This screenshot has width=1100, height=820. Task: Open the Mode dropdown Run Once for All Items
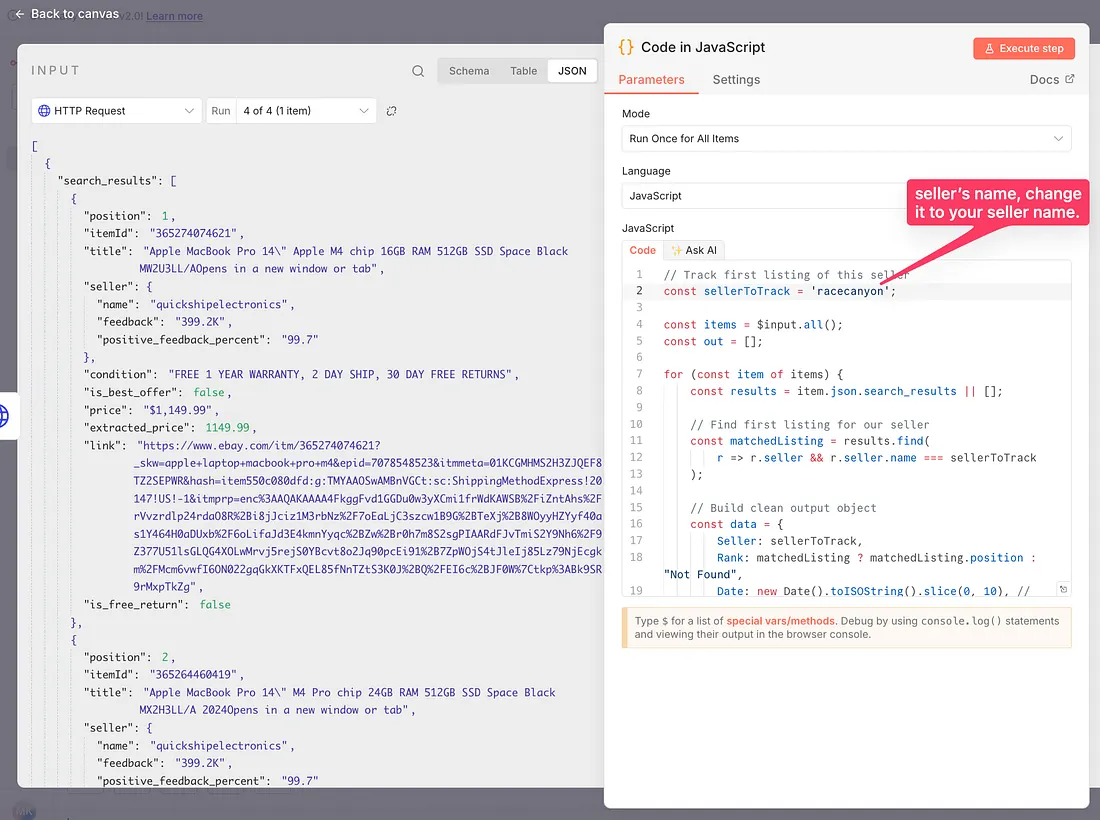tap(846, 138)
